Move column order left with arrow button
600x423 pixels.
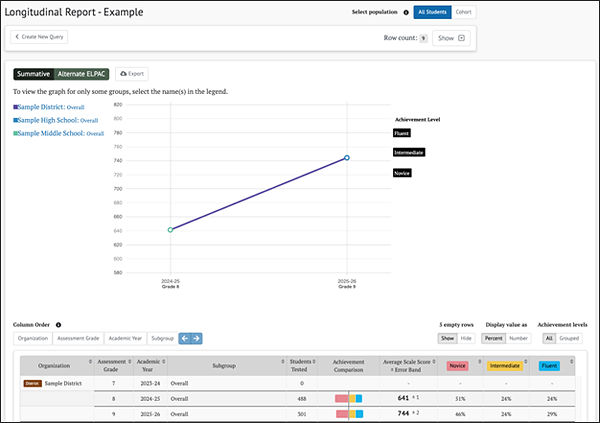184,338
